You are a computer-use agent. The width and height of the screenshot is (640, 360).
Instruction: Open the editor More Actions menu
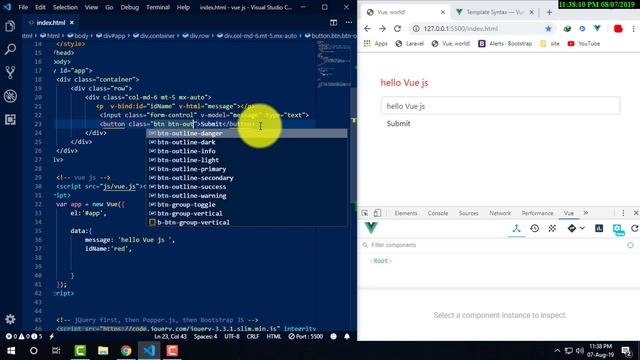point(349,22)
